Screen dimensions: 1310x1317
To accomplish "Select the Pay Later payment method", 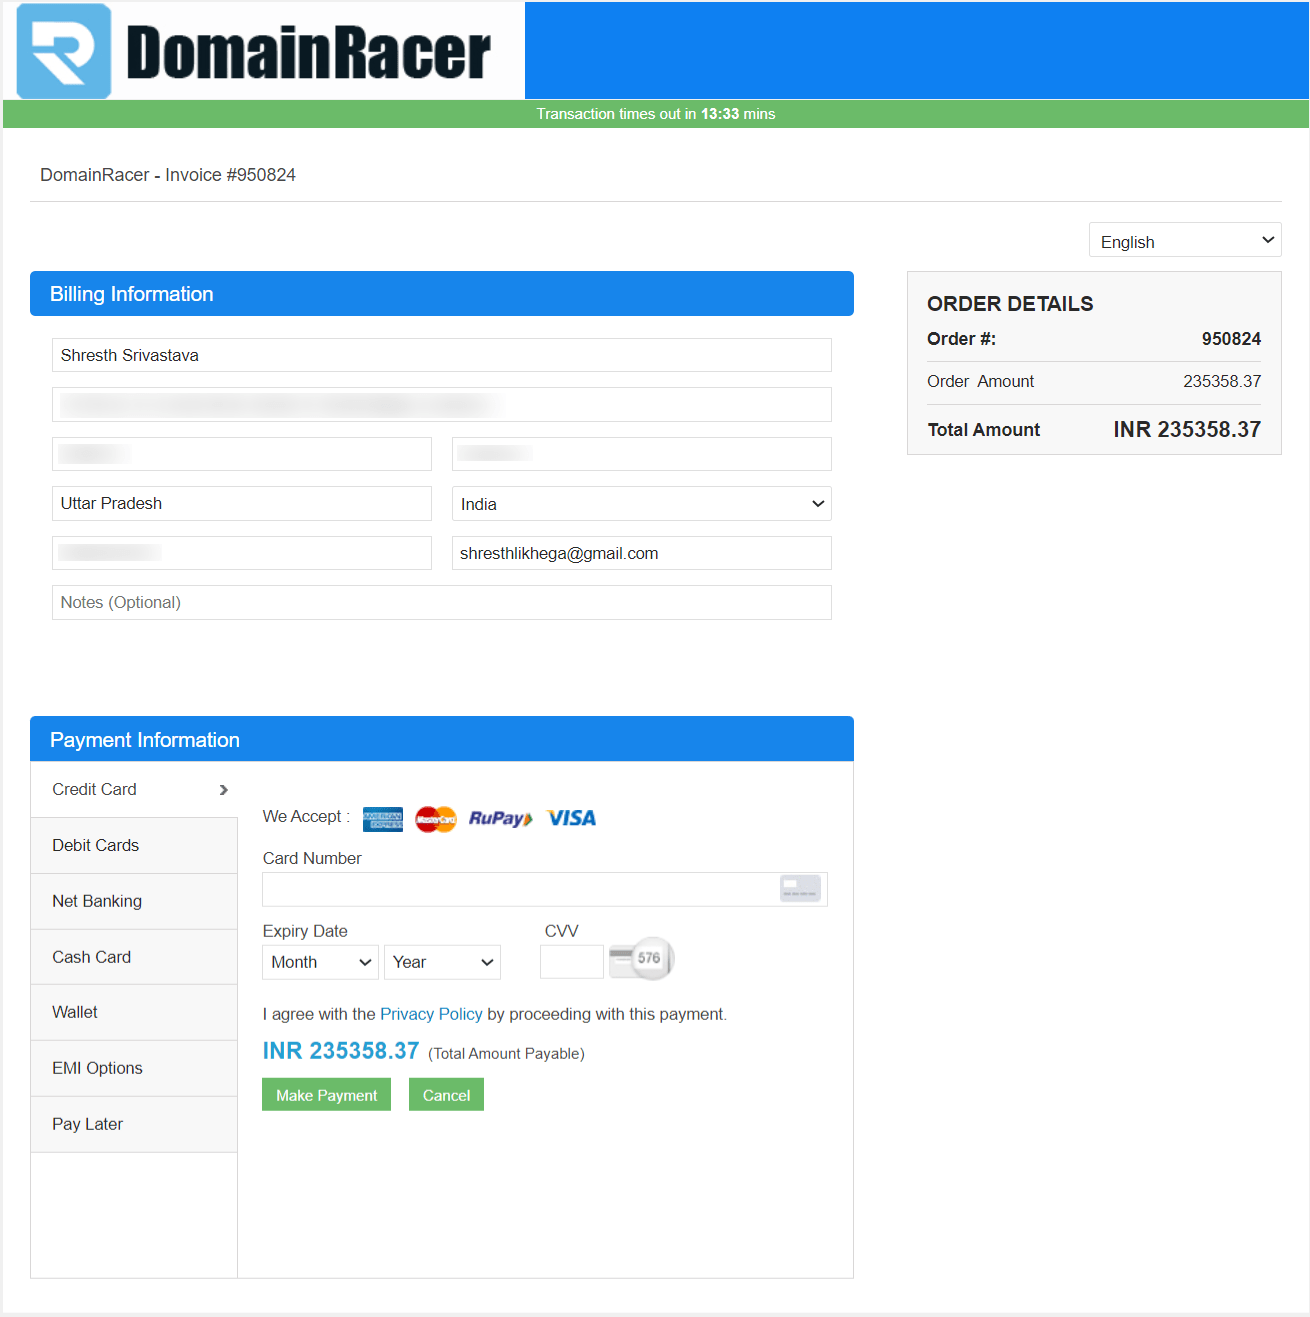I will (87, 1123).
